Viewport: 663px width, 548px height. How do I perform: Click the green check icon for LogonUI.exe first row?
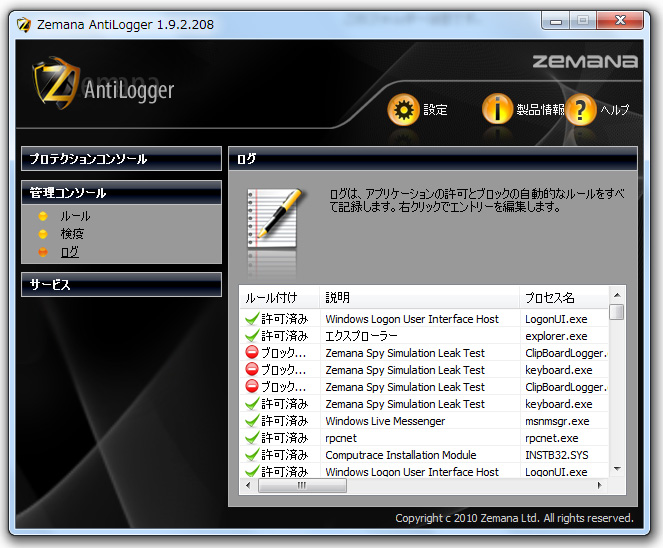point(252,319)
